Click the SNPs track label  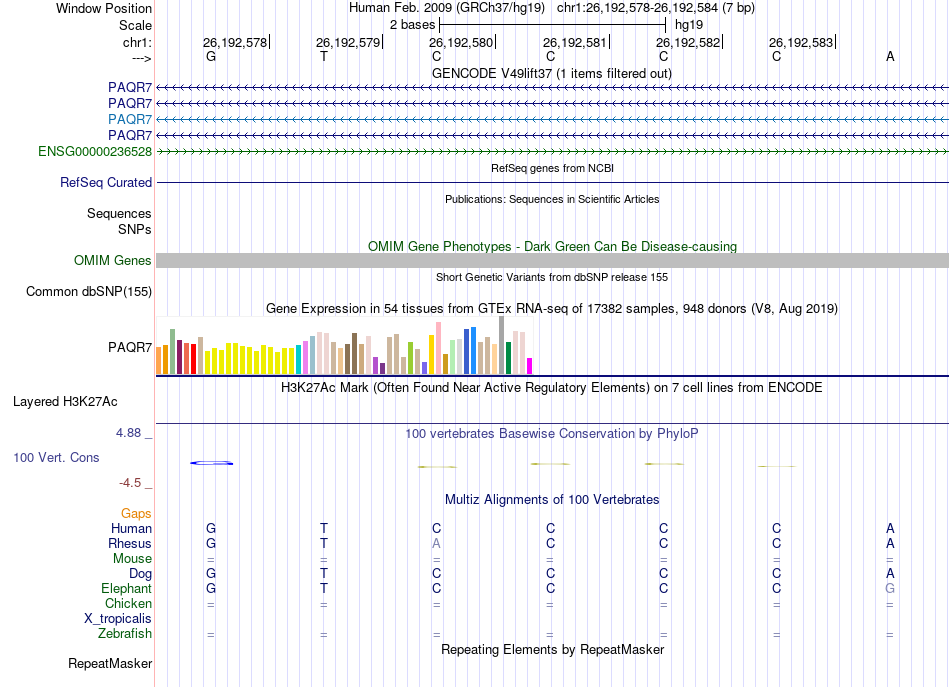click(135, 230)
